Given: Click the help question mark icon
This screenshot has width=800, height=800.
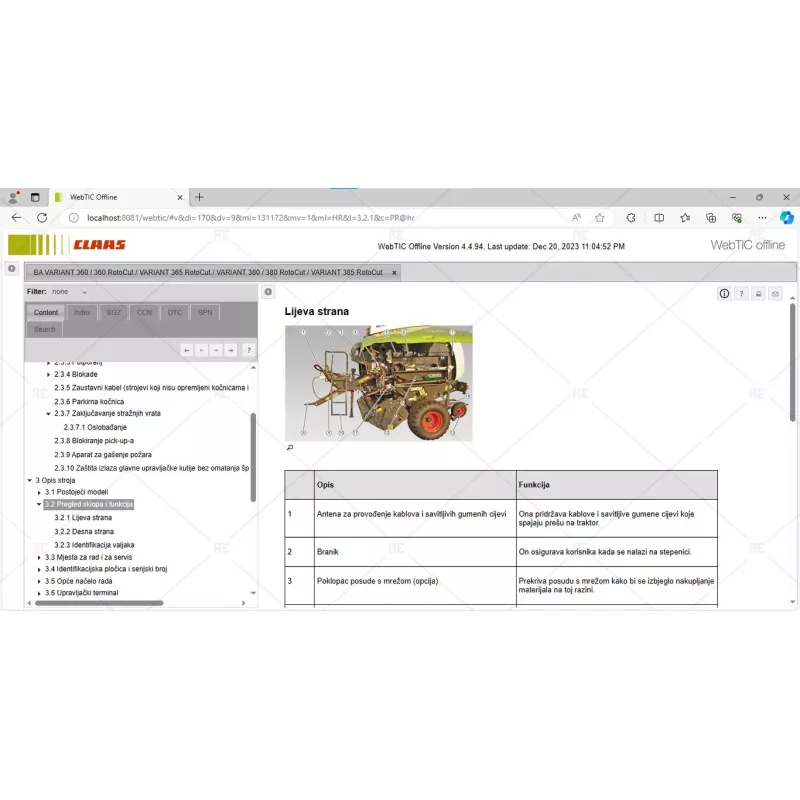Looking at the screenshot, I should [741, 294].
